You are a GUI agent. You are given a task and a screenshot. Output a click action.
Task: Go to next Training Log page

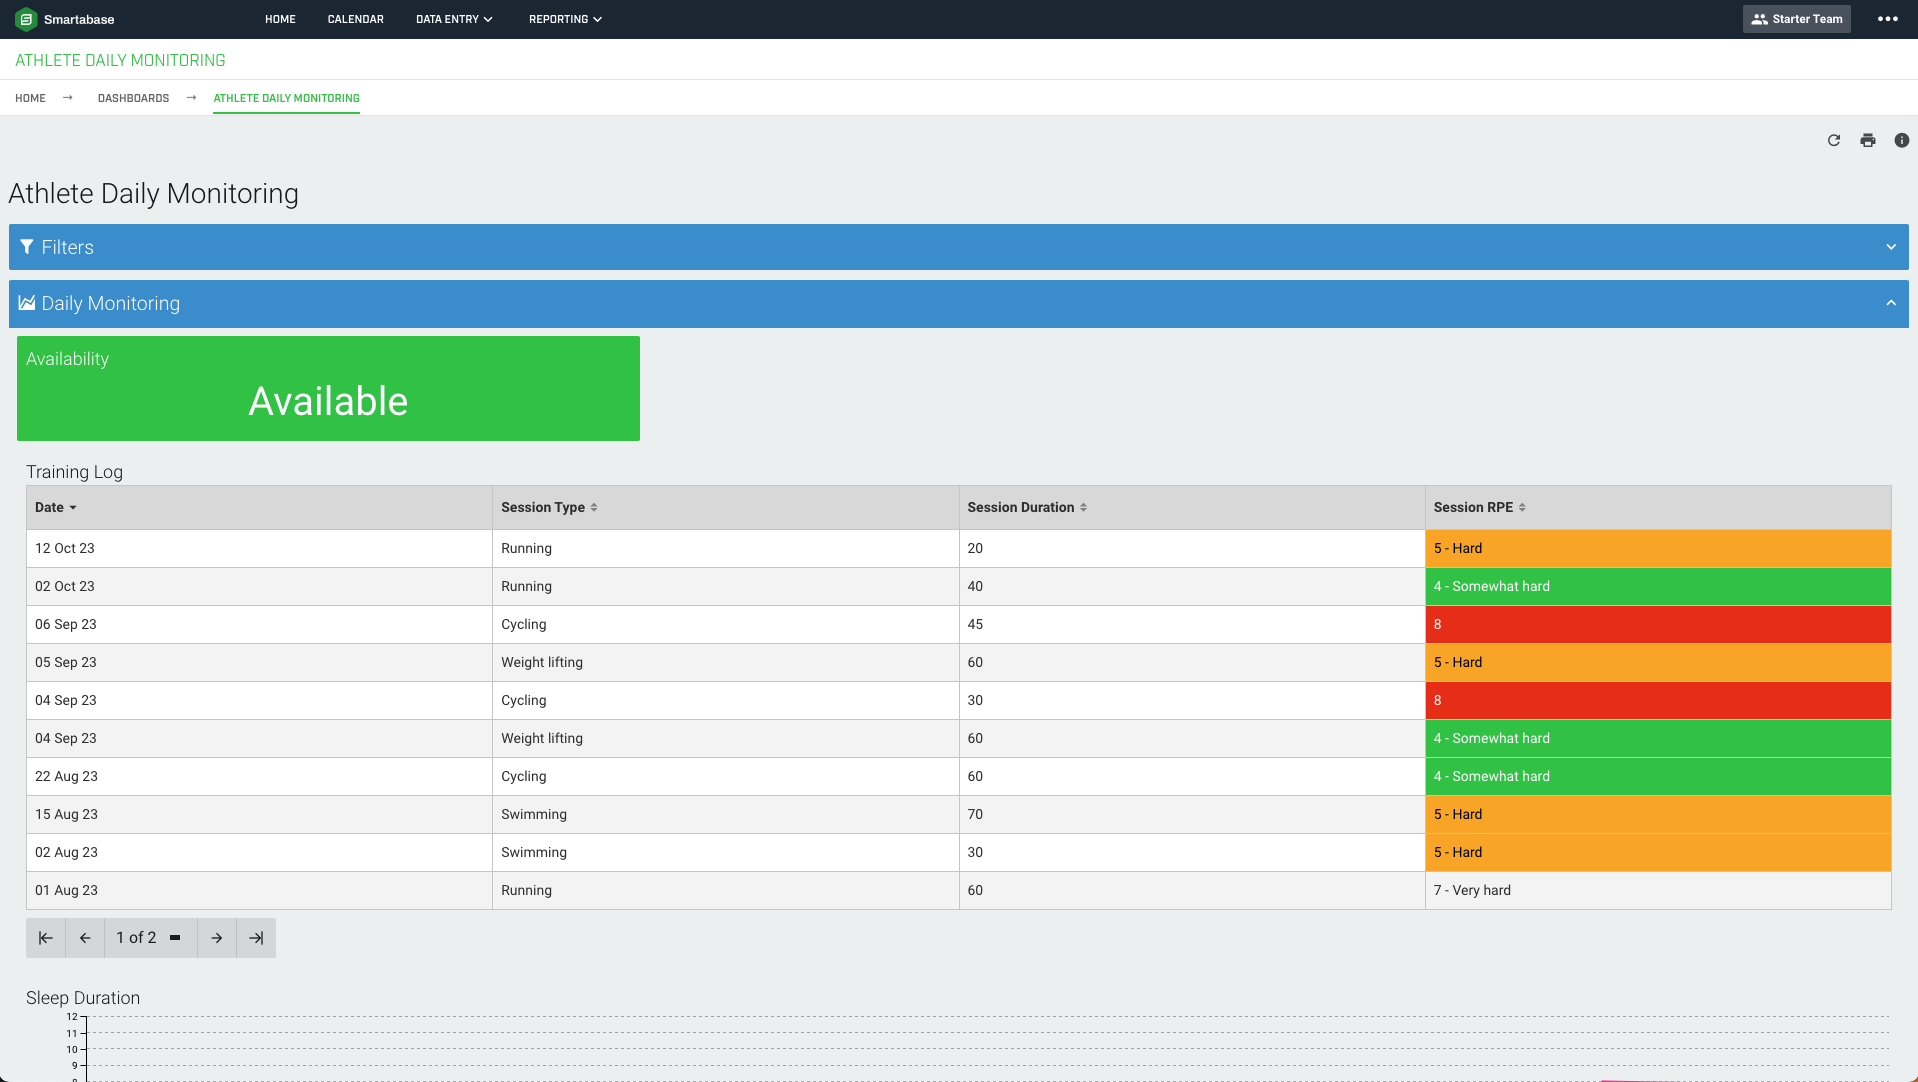pos(216,938)
